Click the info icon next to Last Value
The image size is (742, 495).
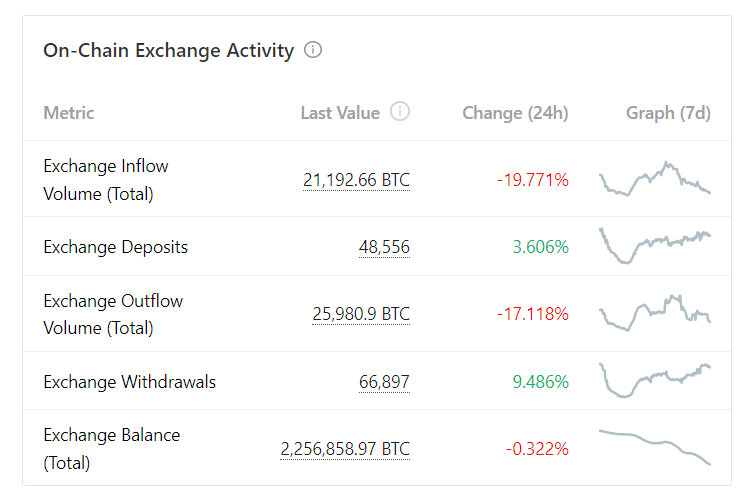(x=400, y=112)
